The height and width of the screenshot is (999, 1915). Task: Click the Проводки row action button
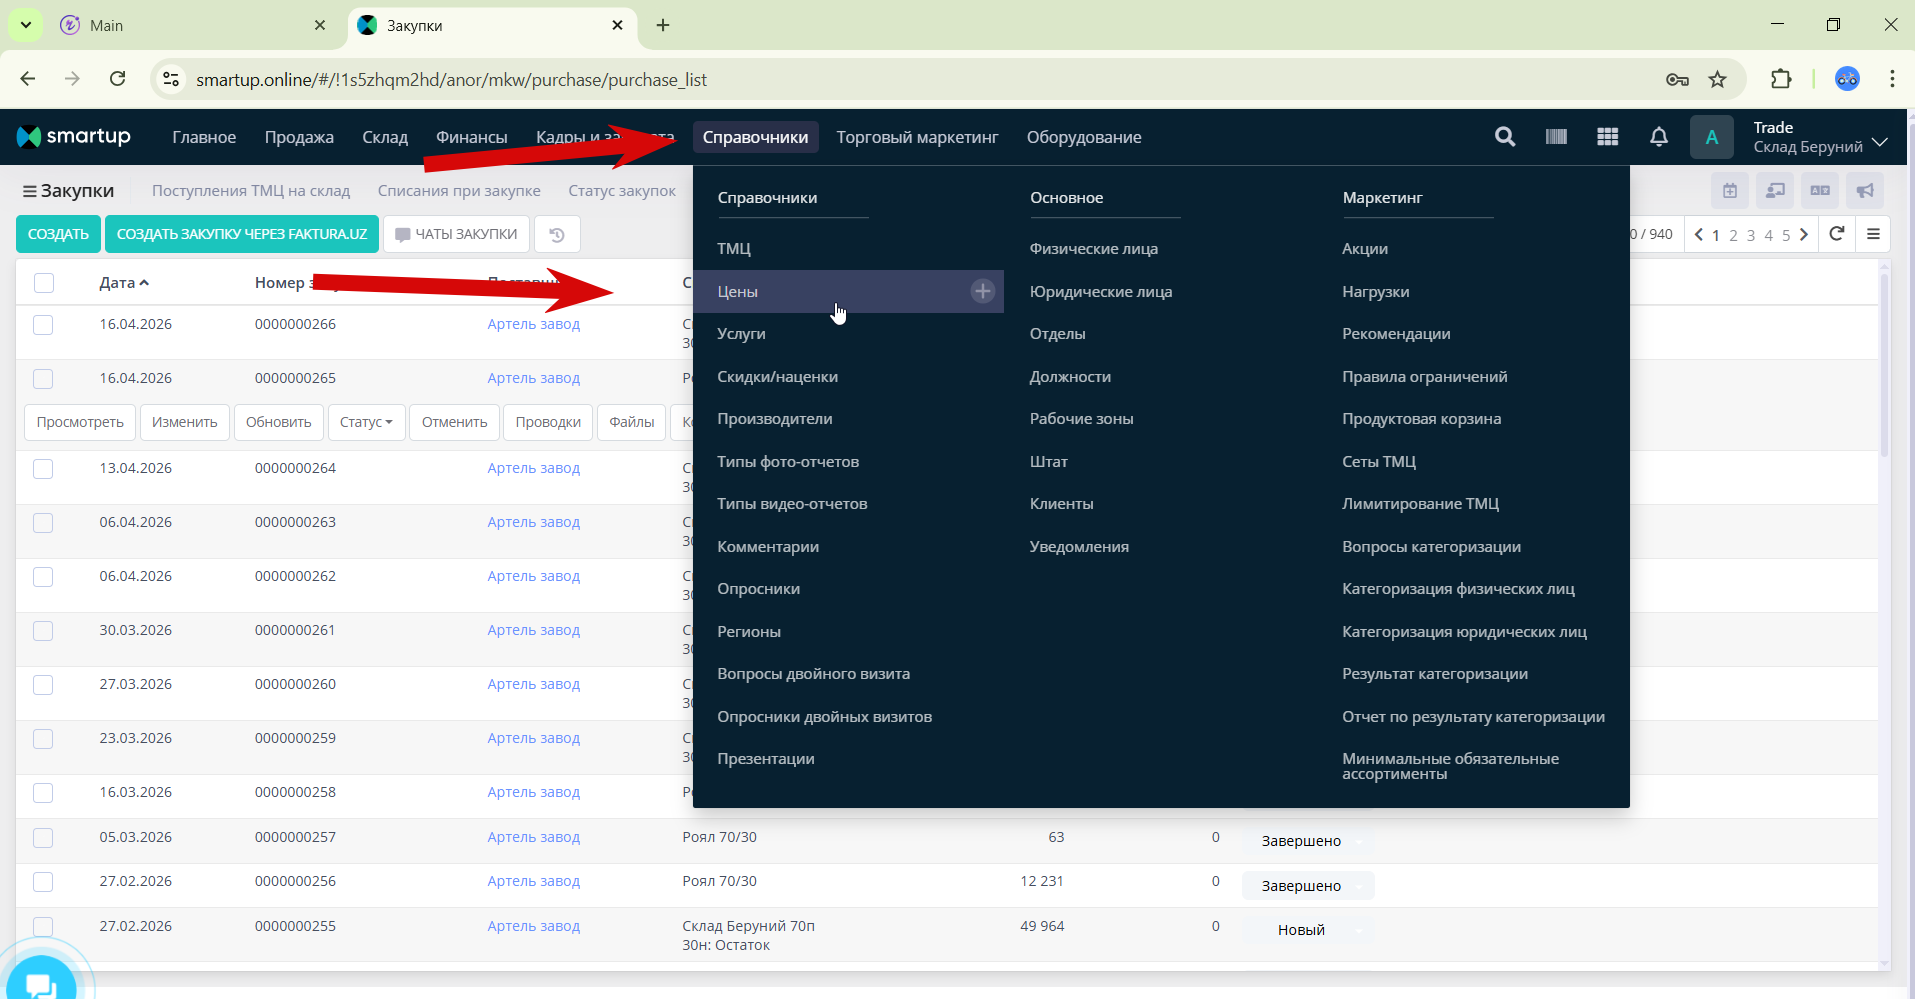(548, 422)
